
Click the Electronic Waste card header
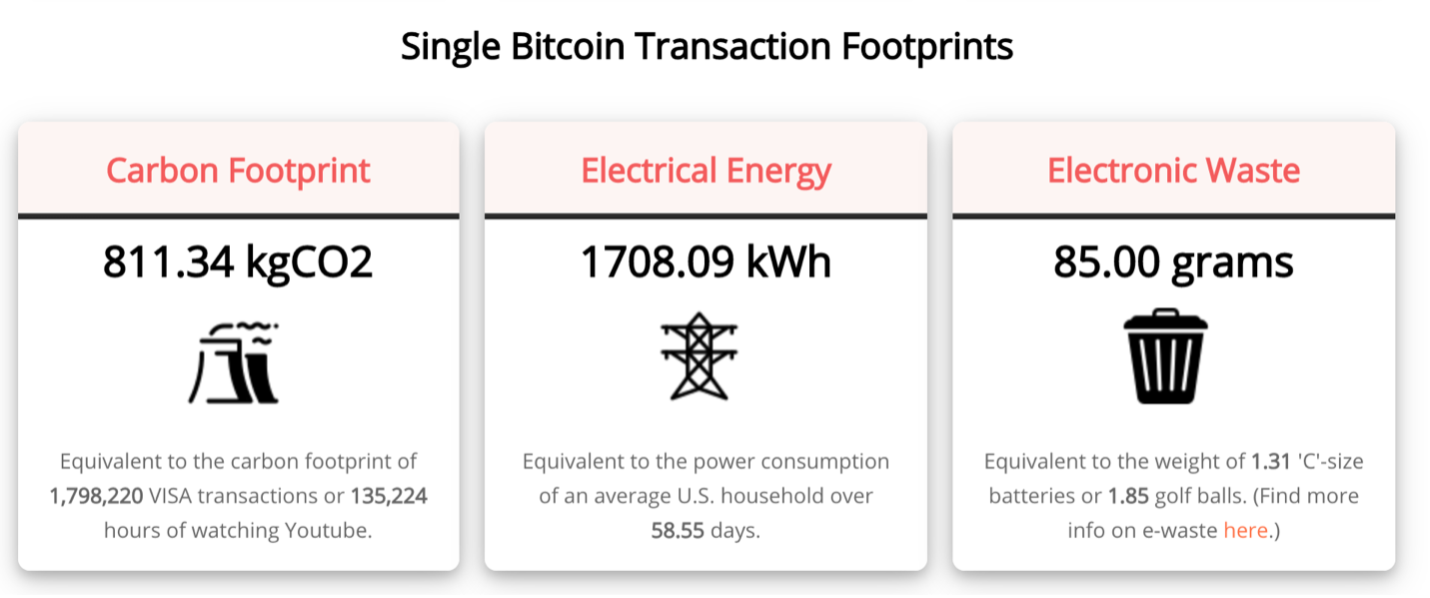[1173, 170]
